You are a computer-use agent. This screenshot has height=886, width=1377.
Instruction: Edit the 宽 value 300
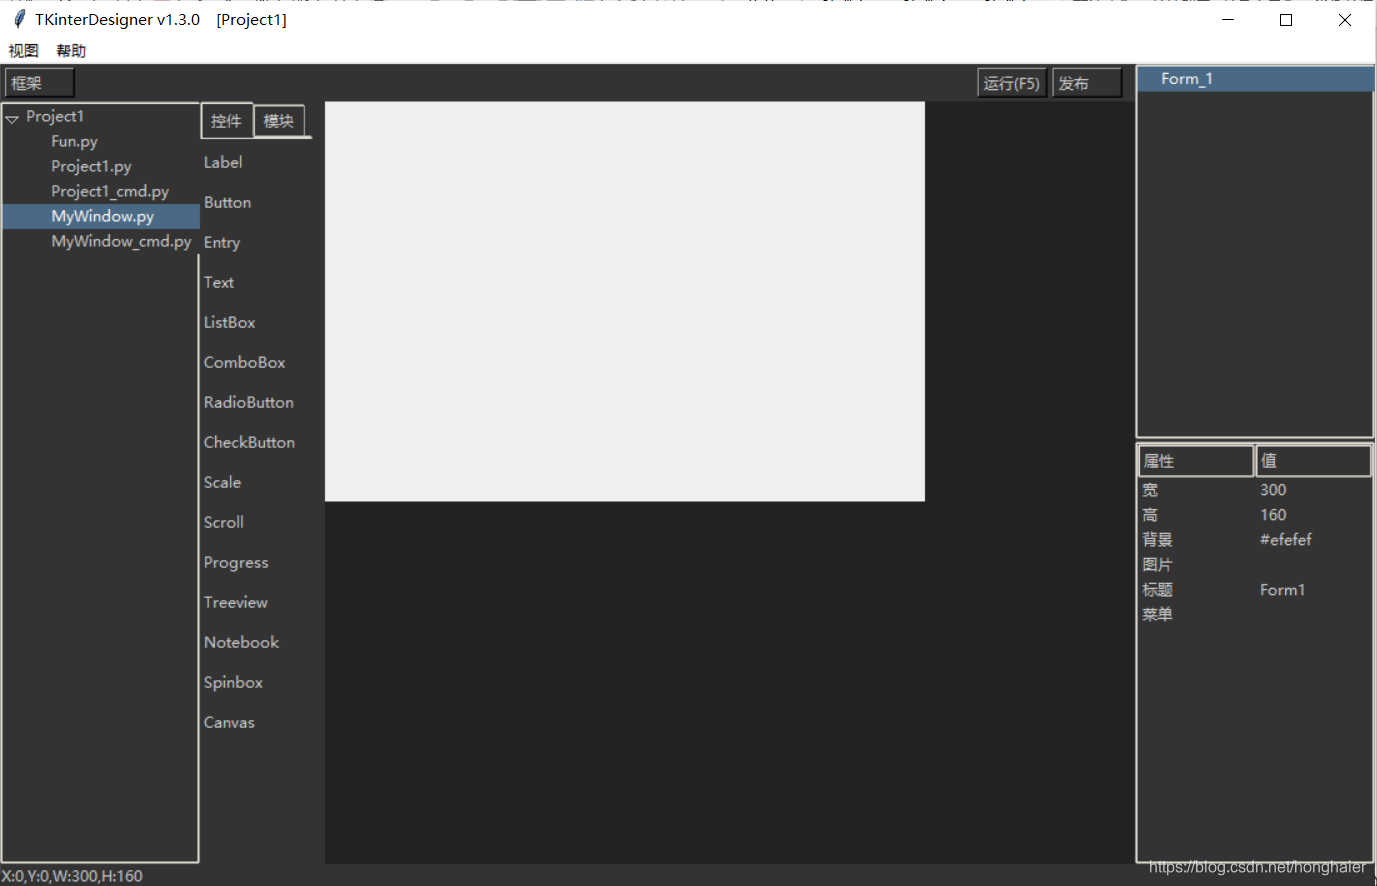[x=1273, y=490]
